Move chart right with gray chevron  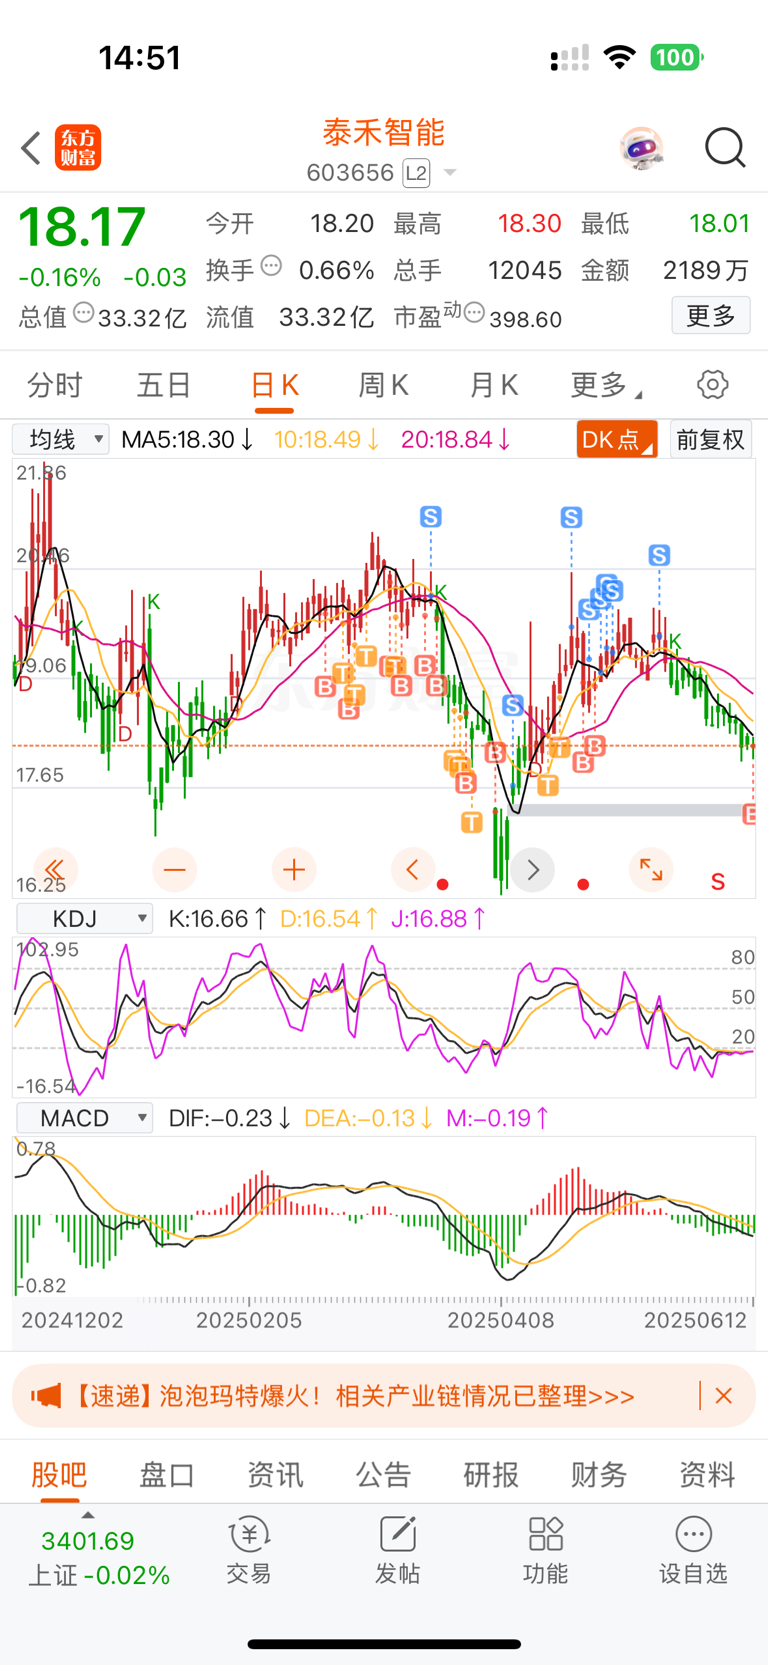coord(533,870)
